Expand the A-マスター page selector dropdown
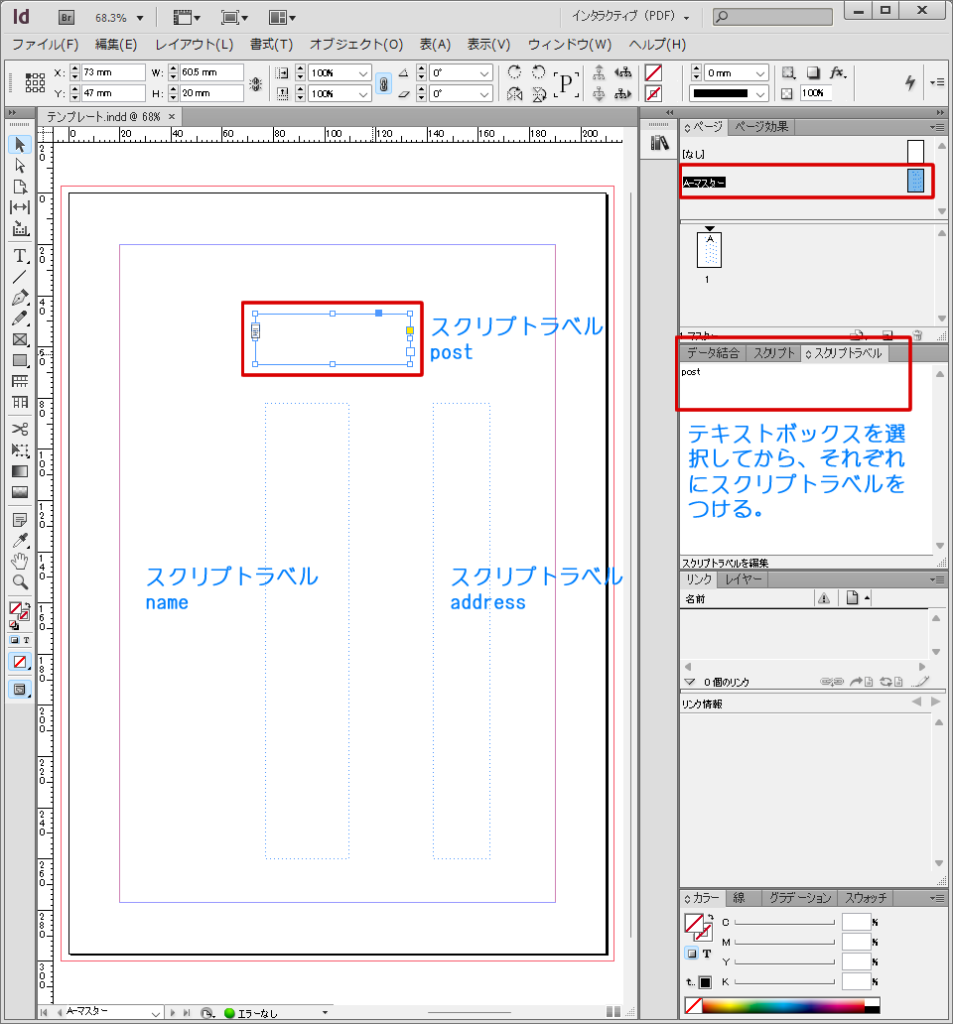This screenshot has height=1024, width=953. coord(155,1013)
